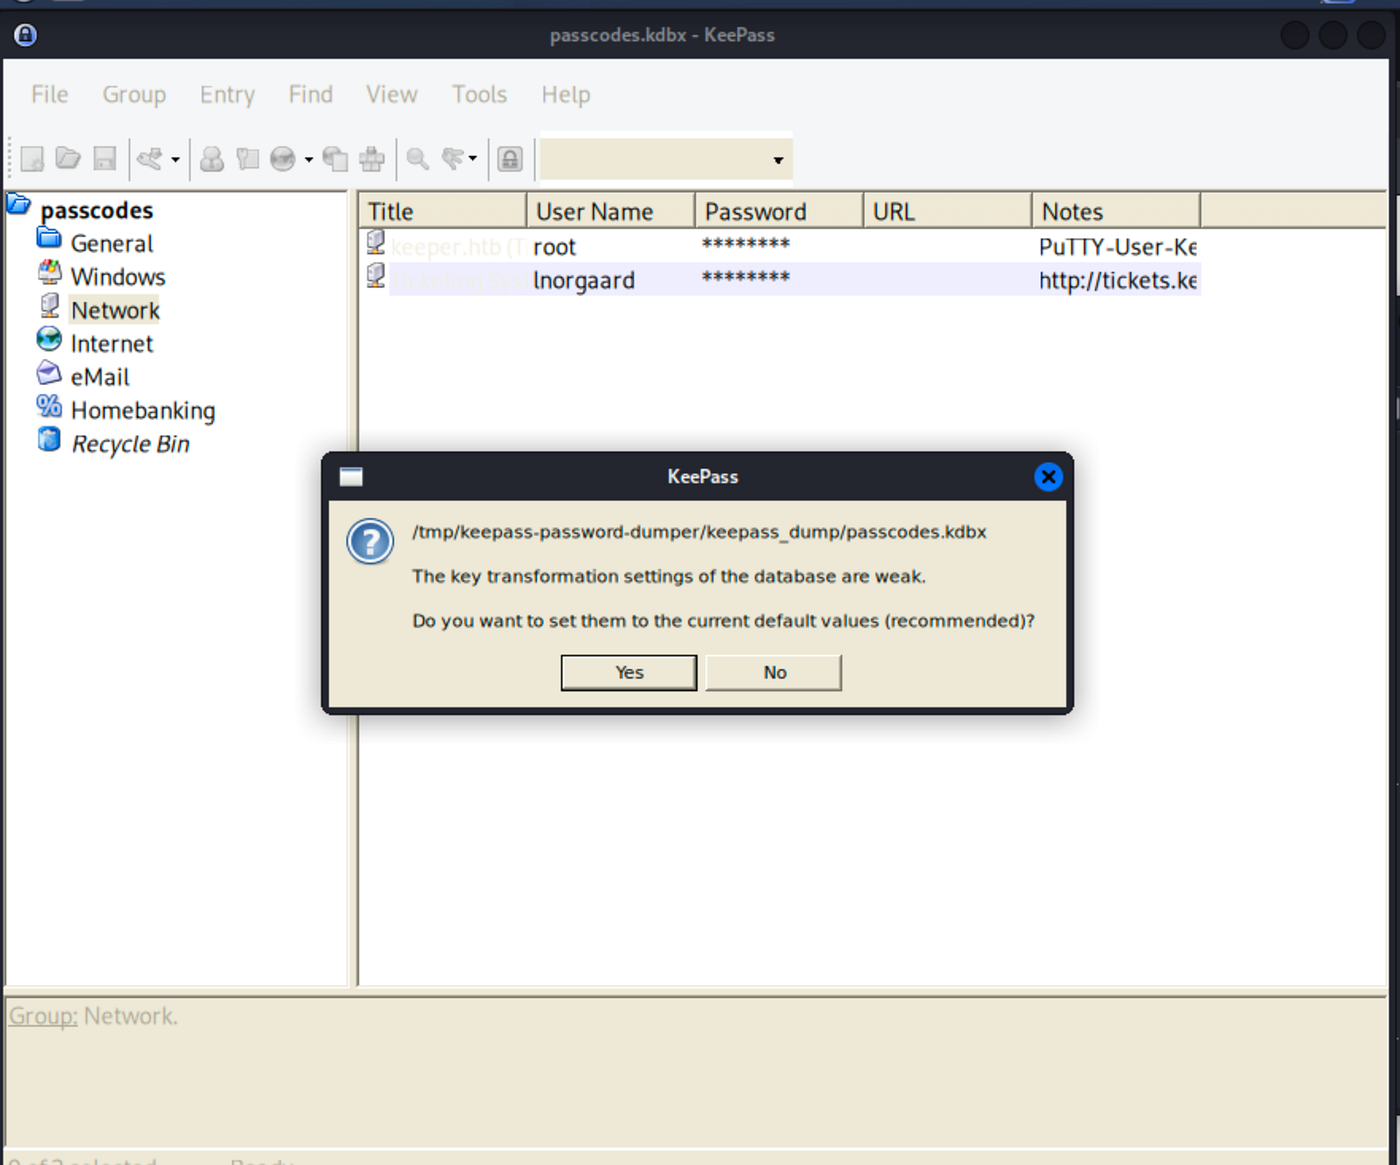Click the Find magnifier icon
Image resolution: width=1400 pixels, height=1165 pixels.
[417, 158]
